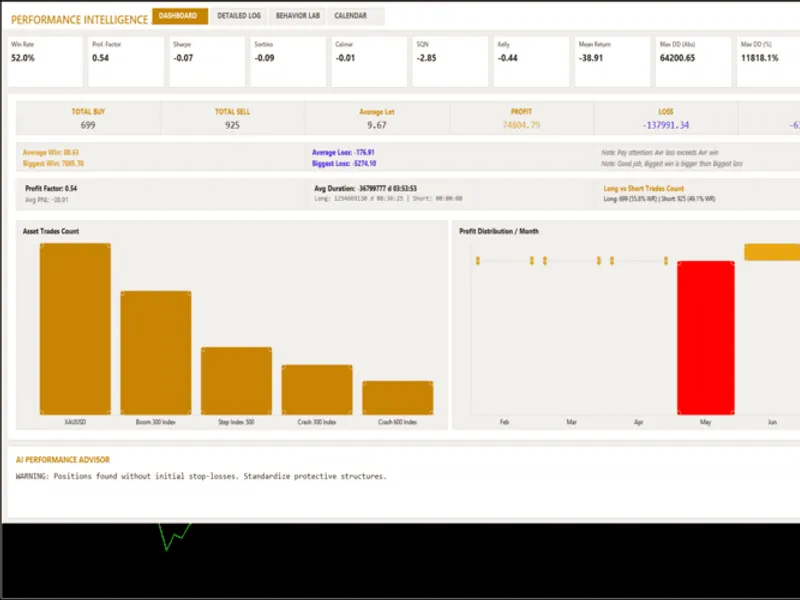This screenshot has height=600, width=800.
Task: Click the Calmar -0.01 metric card
Action: [x=369, y=61]
